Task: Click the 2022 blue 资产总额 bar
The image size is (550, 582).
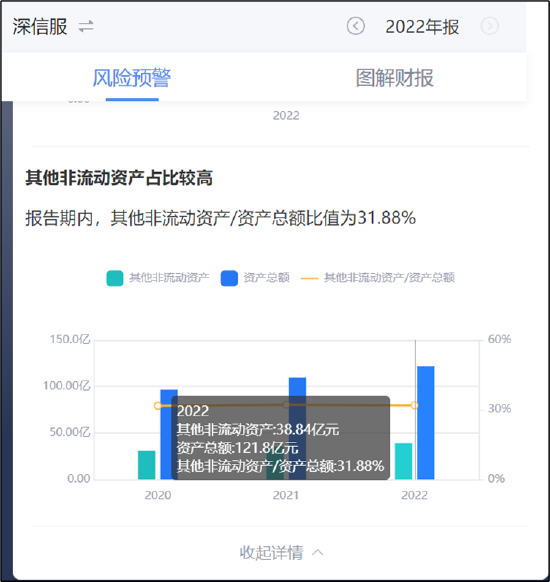Action: point(426,423)
